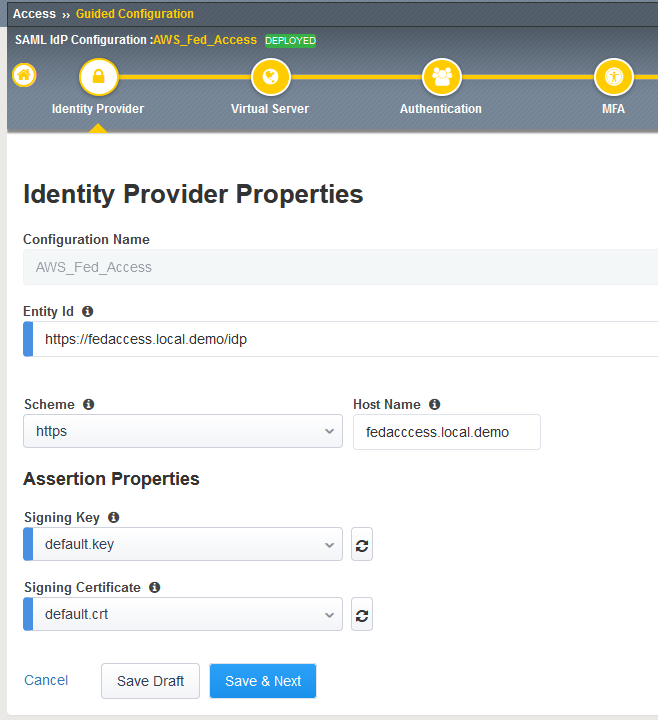Image resolution: width=658 pixels, height=720 pixels.
Task: Click the Scheme info icon
Action: pos(89,405)
